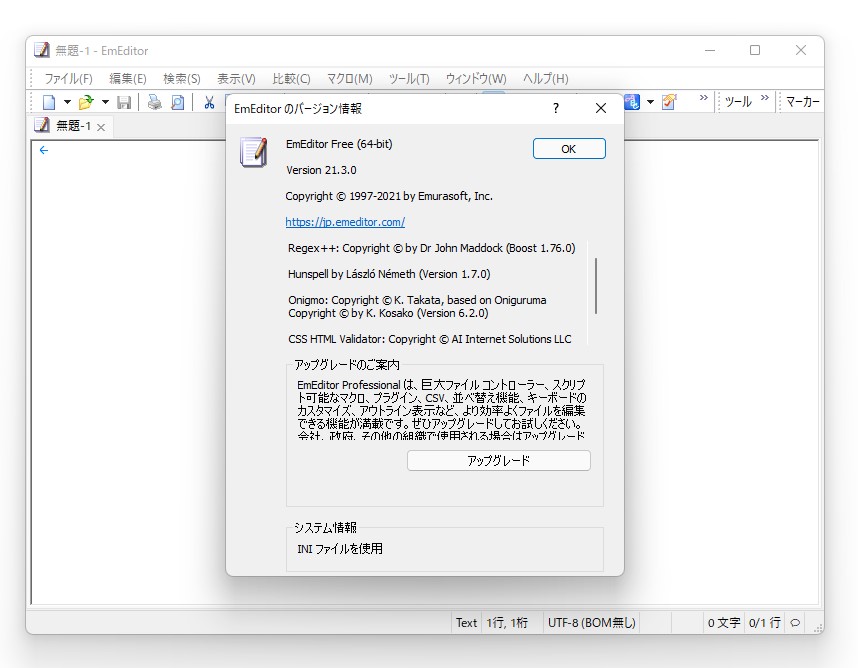Click the OK button in the version dialog
This screenshot has height=668, width=858.
pyautogui.click(x=568, y=148)
